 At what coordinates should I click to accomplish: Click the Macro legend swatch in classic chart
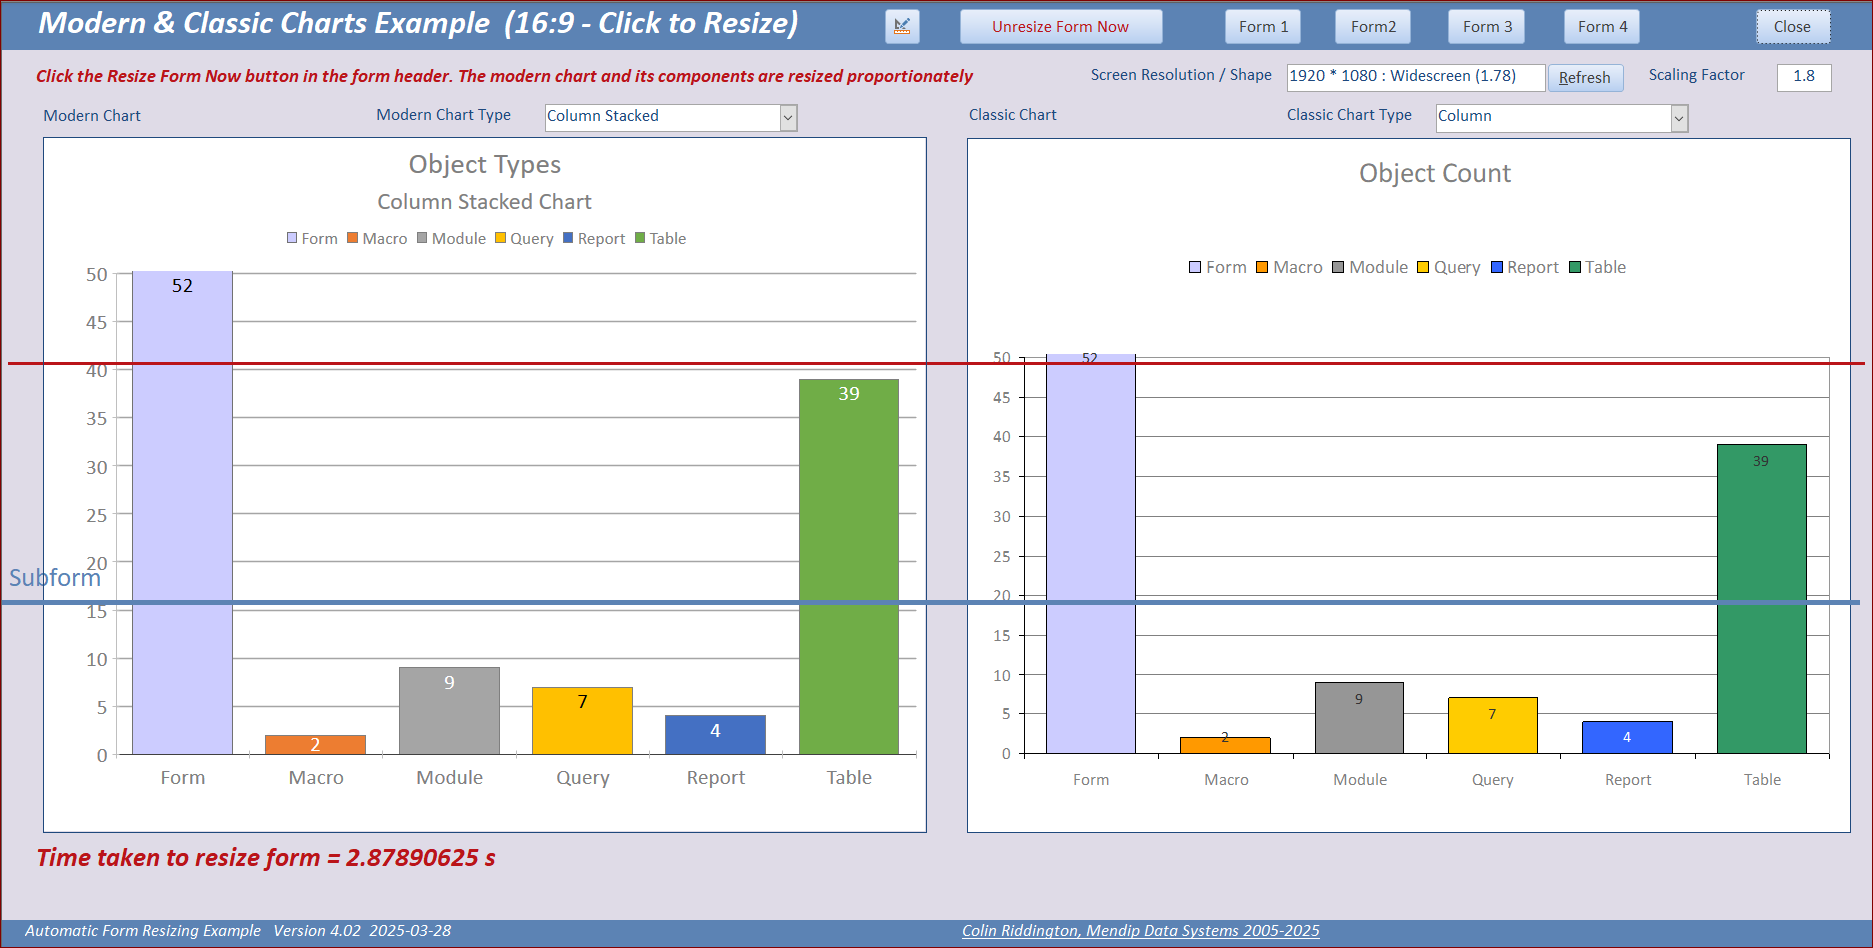tap(1262, 267)
